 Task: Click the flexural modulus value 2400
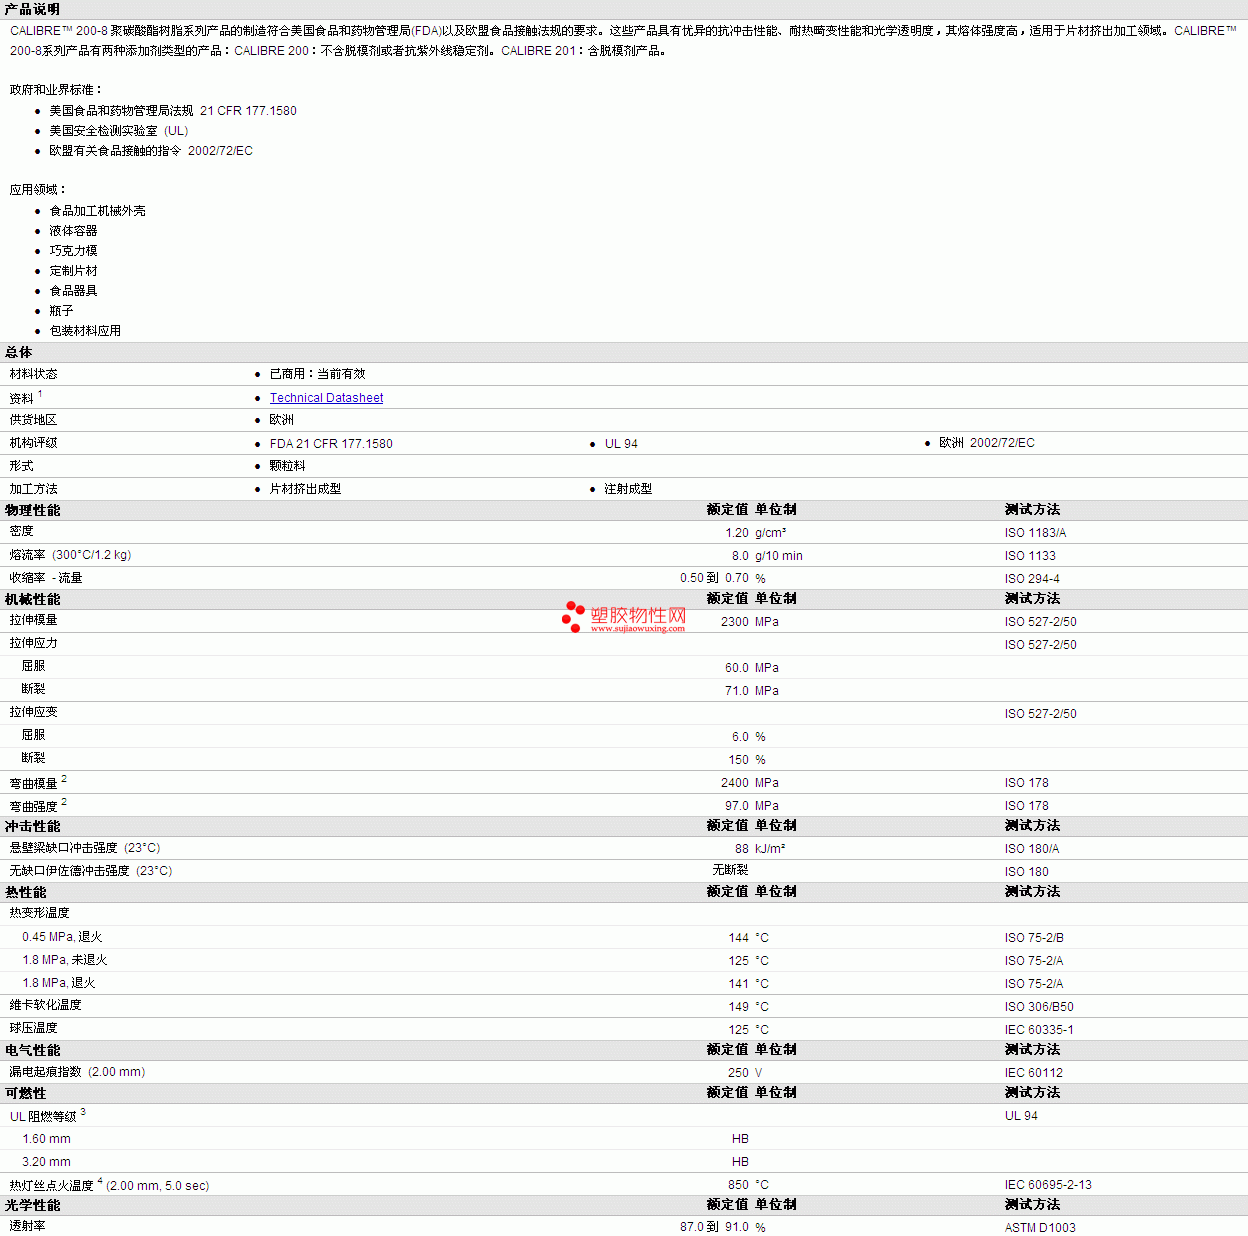(735, 783)
